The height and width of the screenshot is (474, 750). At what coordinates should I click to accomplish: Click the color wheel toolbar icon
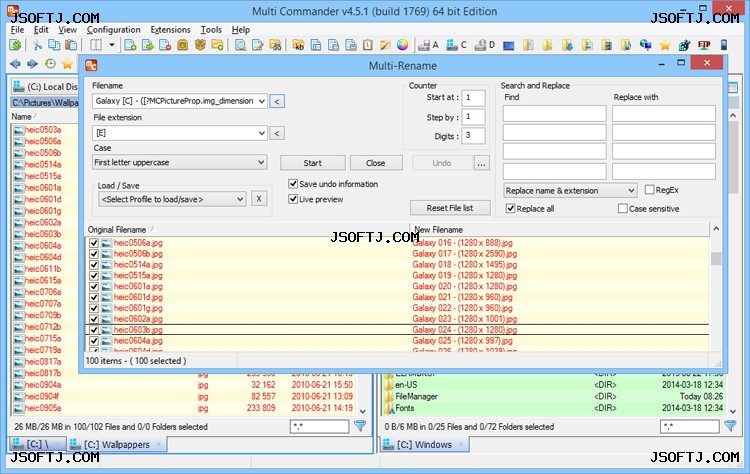403,45
